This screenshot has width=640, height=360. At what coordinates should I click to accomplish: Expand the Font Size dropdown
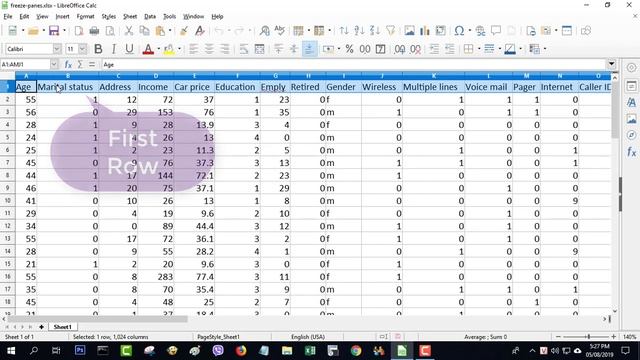82,49
